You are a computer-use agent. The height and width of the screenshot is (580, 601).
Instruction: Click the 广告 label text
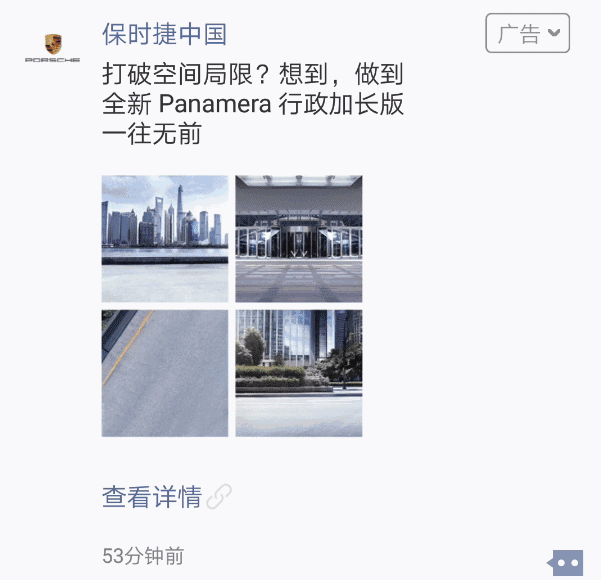519,33
